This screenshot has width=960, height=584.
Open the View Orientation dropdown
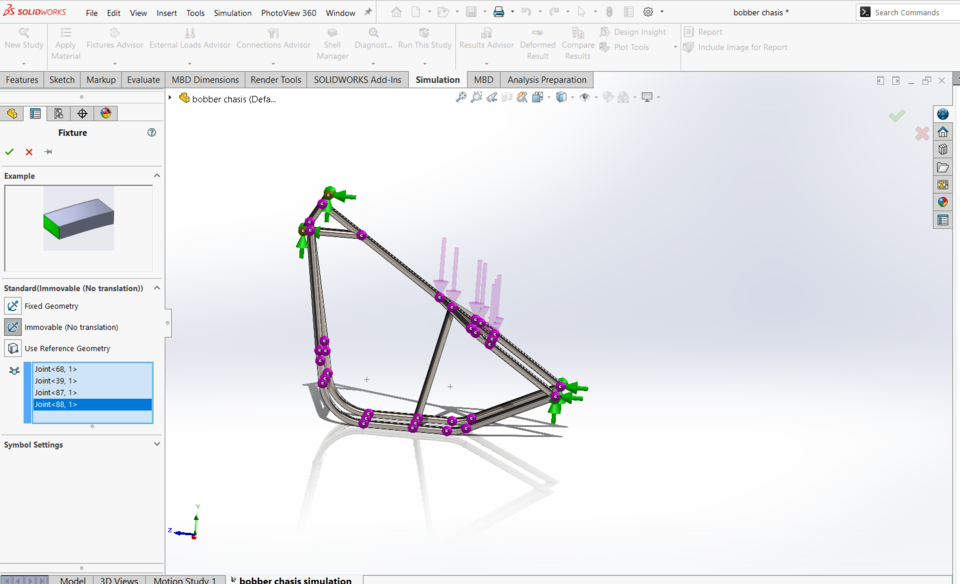pyautogui.click(x=574, y=97)
